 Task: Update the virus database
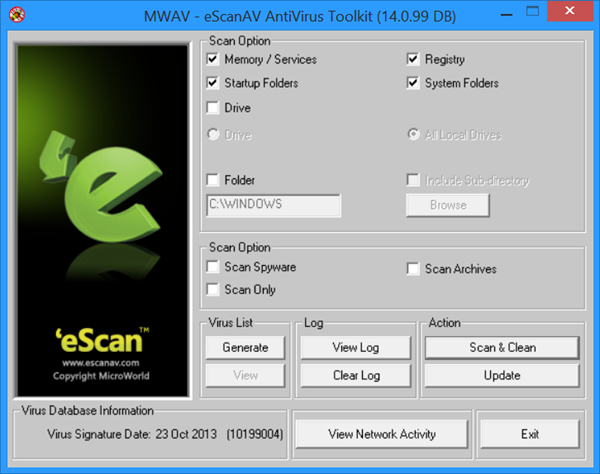[502, 375]
